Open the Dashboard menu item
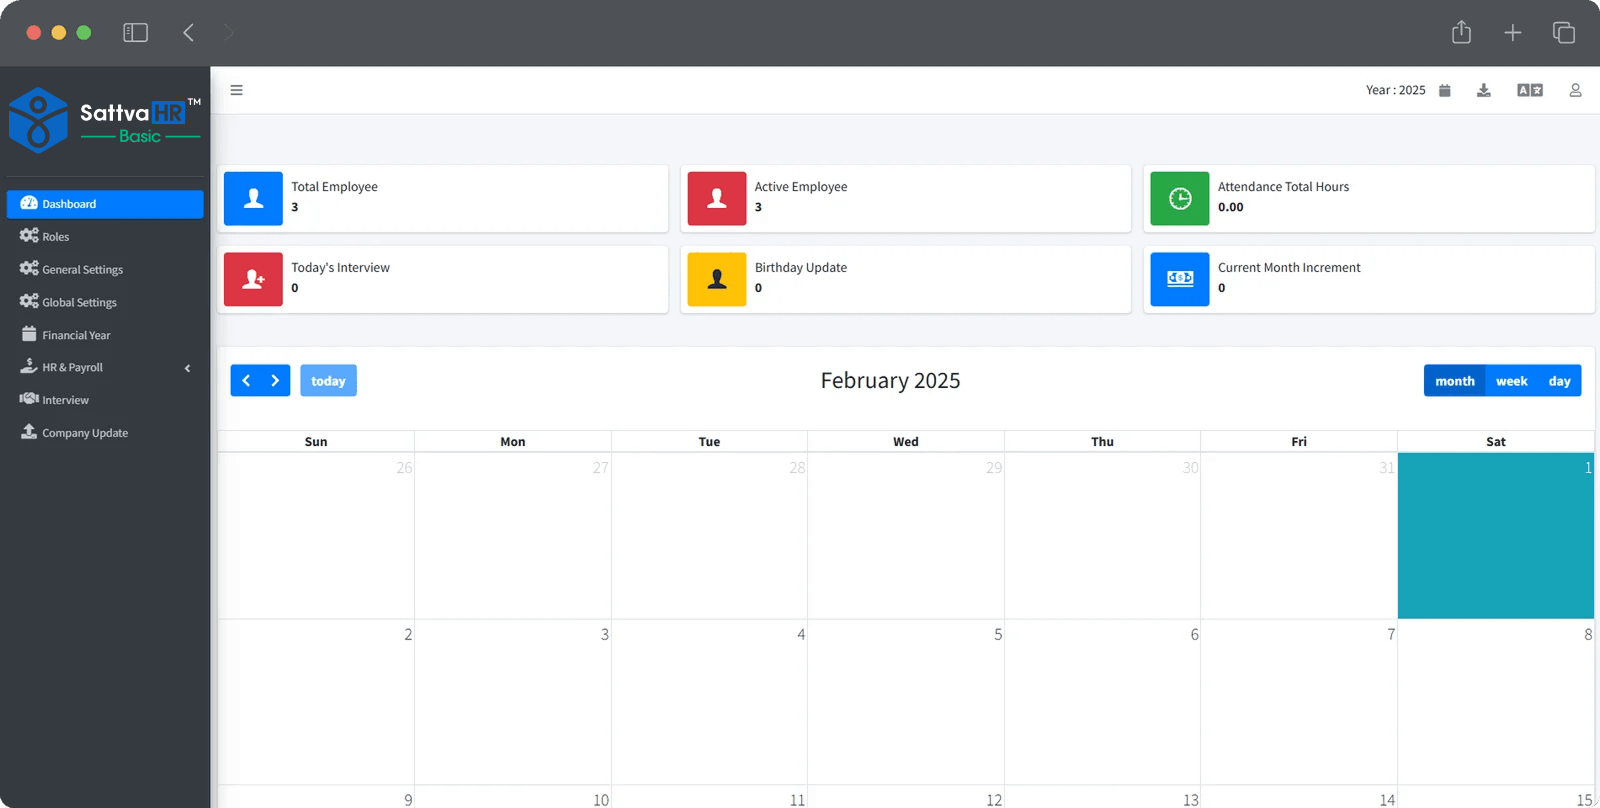This screenshot has width=1600, height=808. (x=105, y=204)
